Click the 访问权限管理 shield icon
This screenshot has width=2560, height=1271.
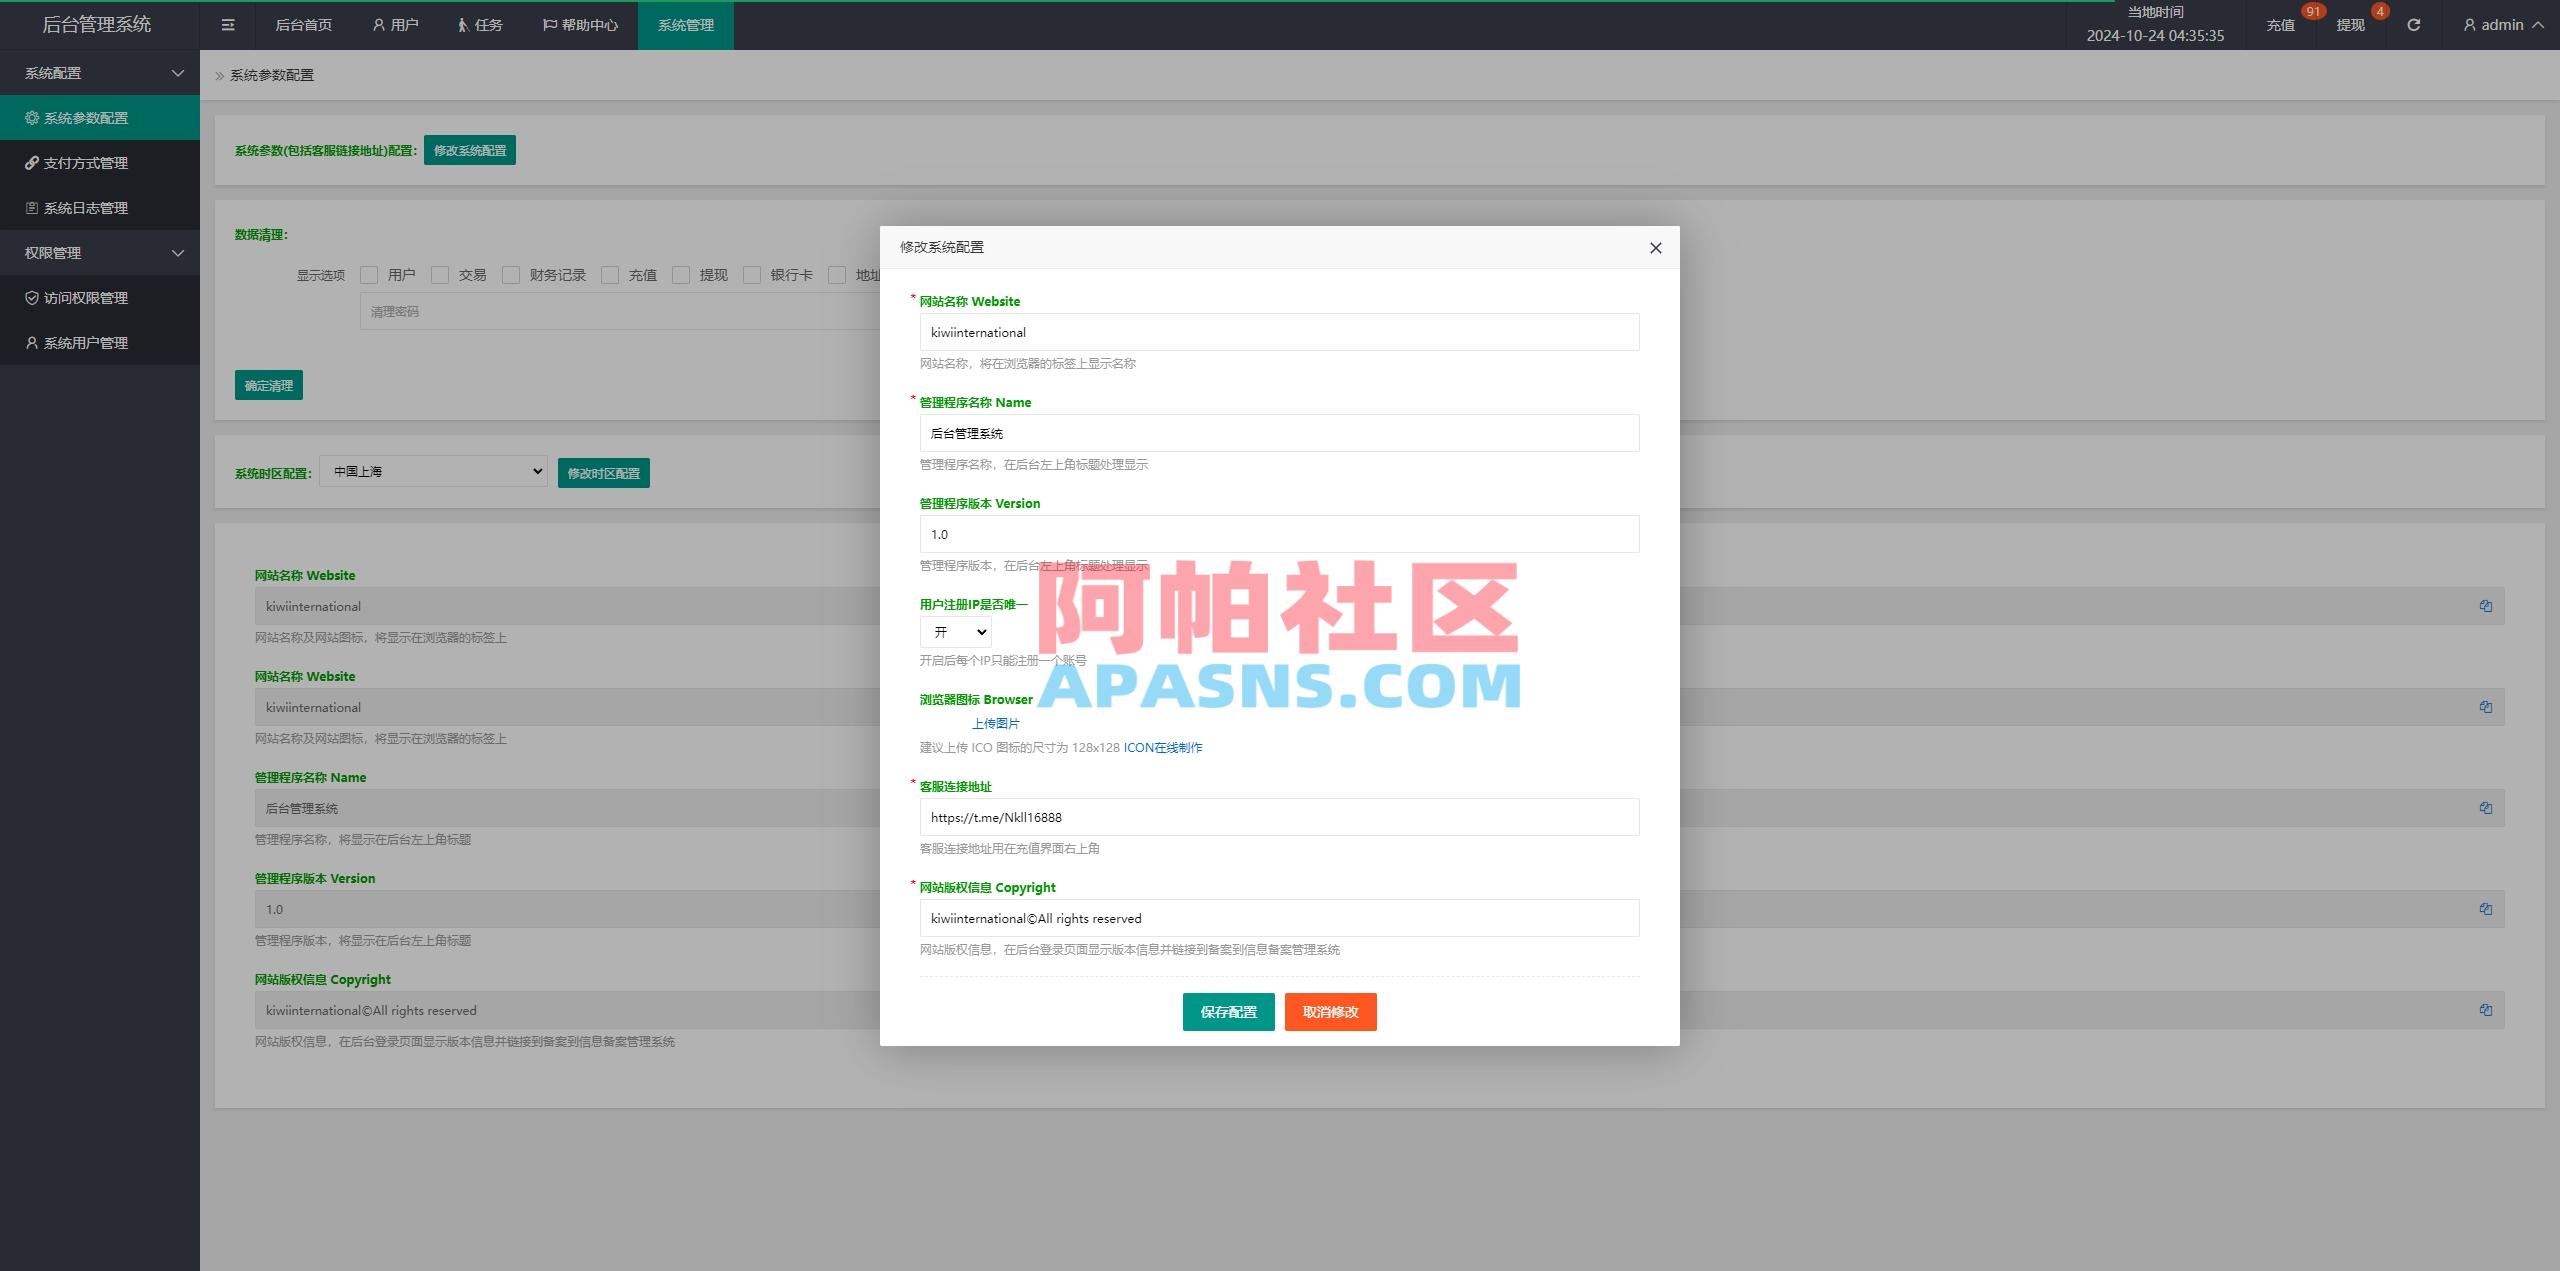click(31, 297)
